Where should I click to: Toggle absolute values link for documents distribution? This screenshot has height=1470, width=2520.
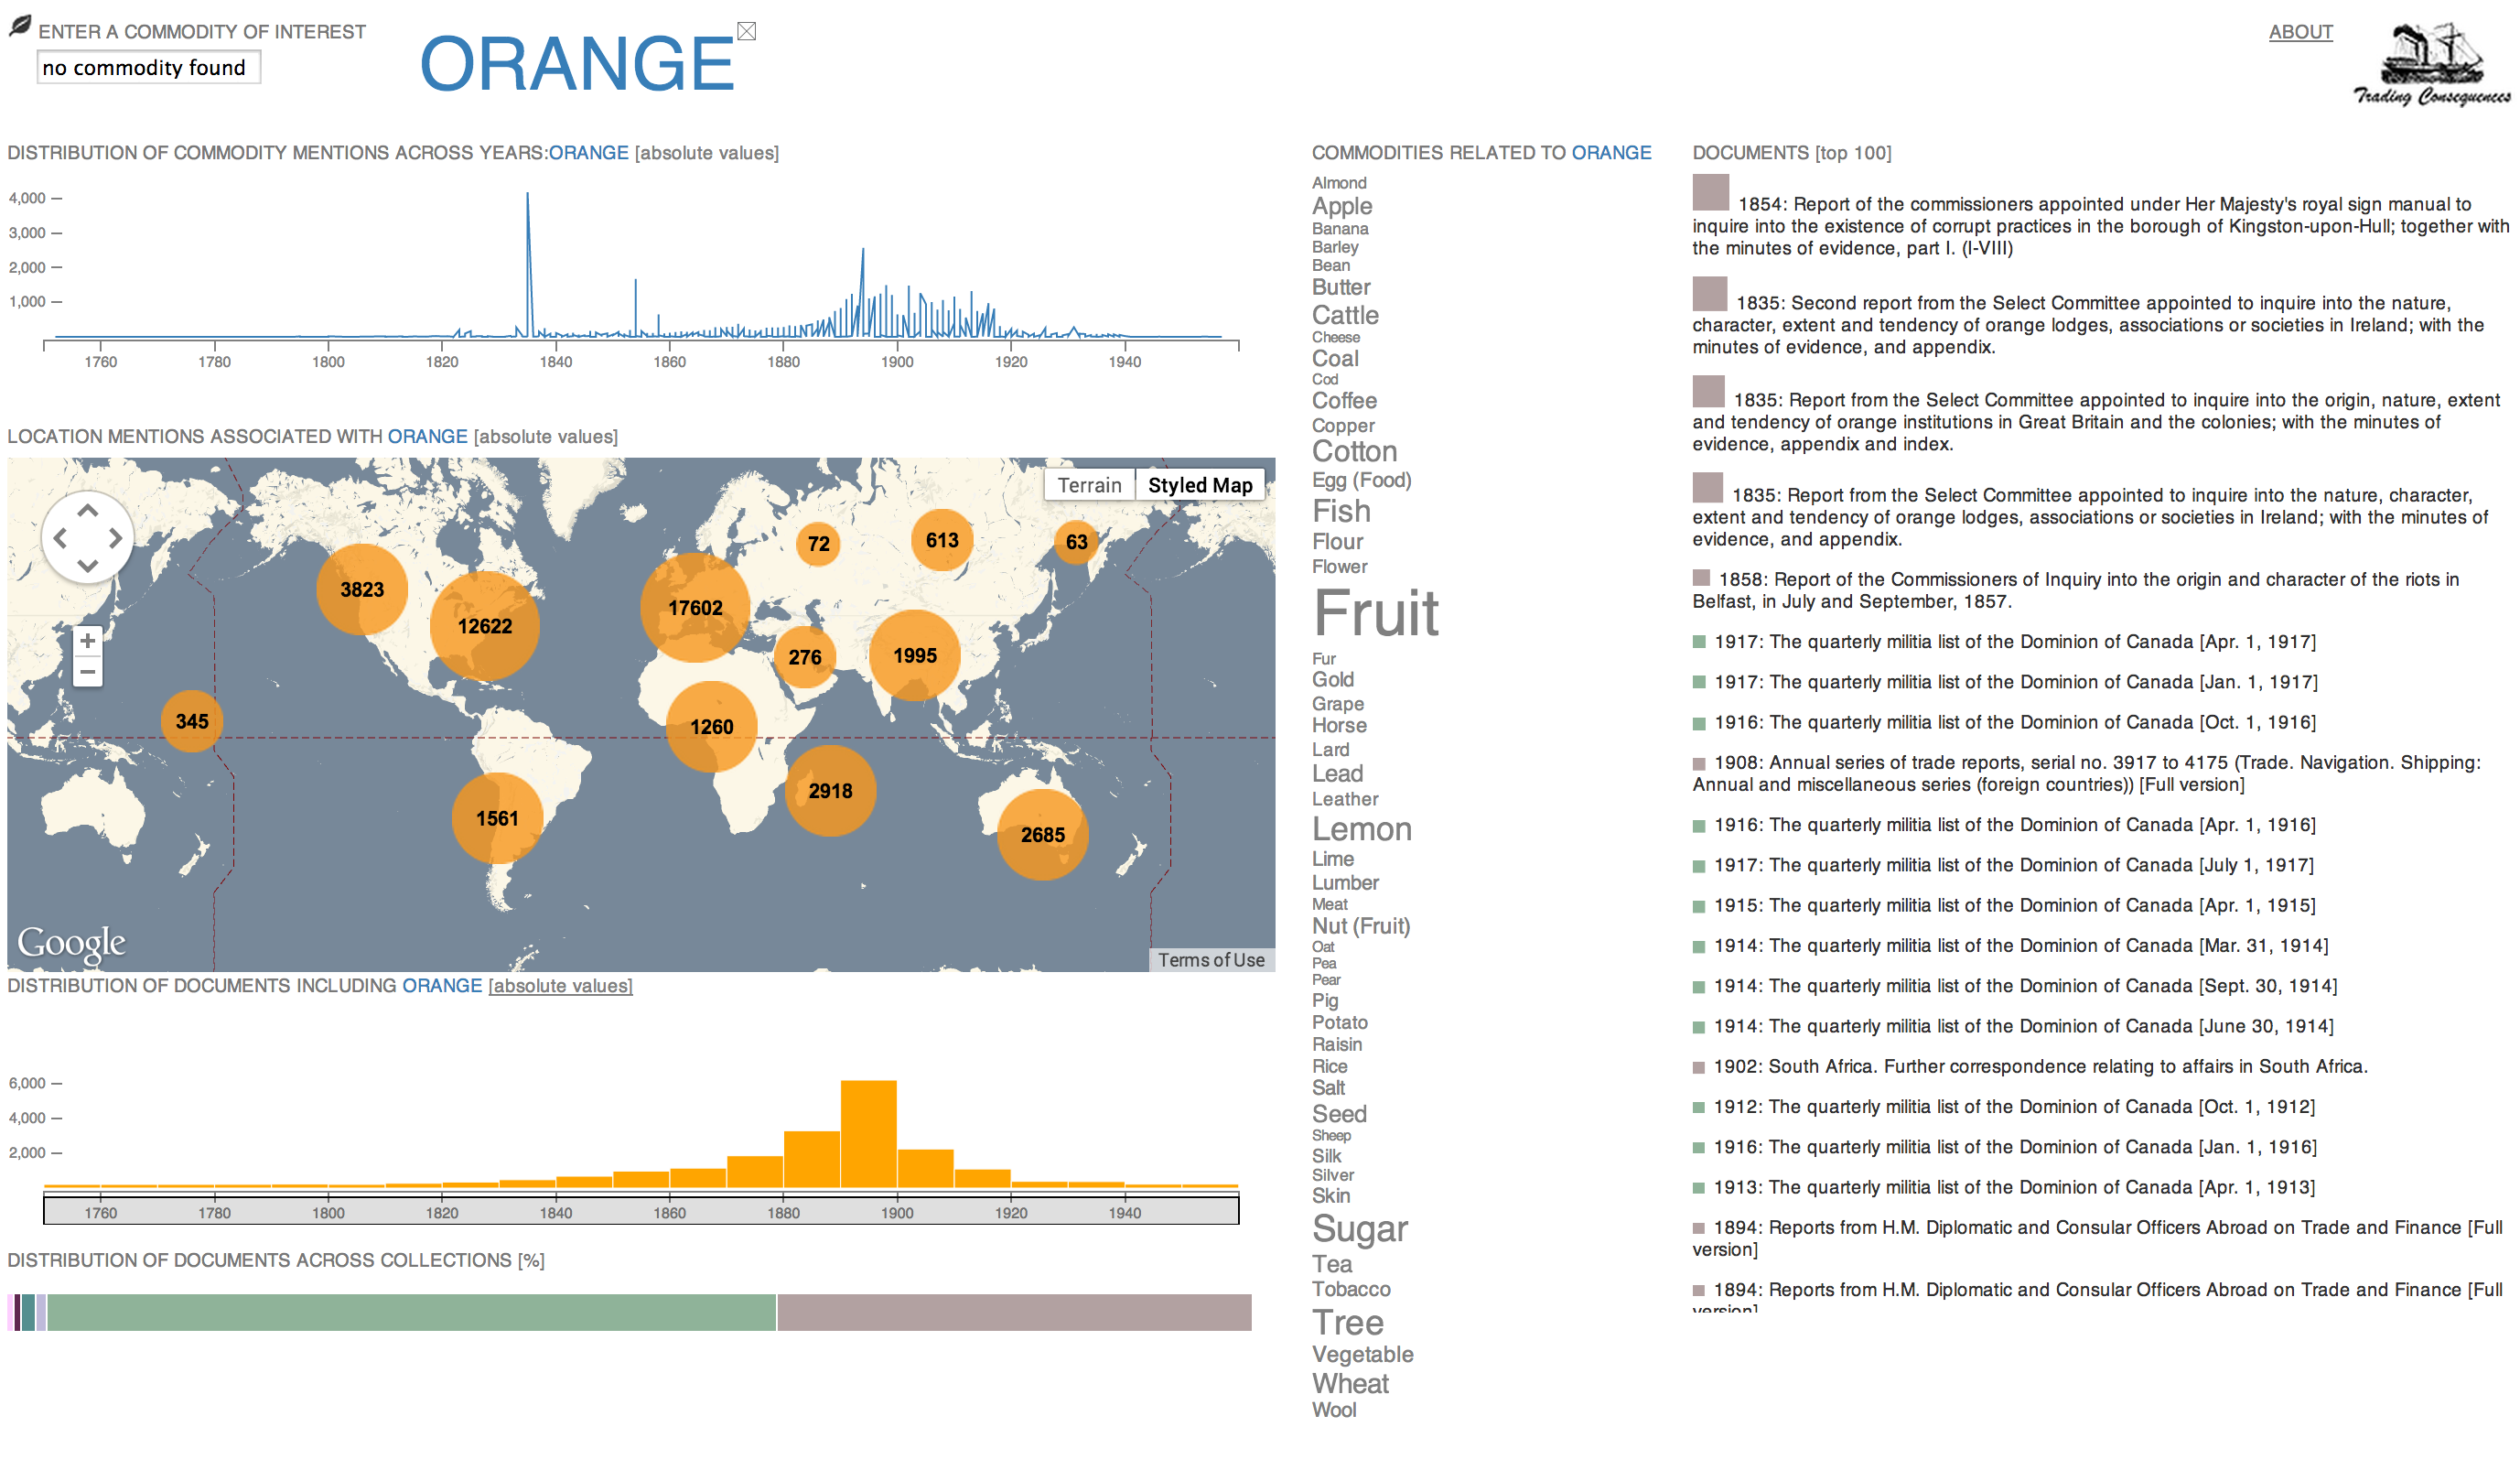click(x=560, y=986)
